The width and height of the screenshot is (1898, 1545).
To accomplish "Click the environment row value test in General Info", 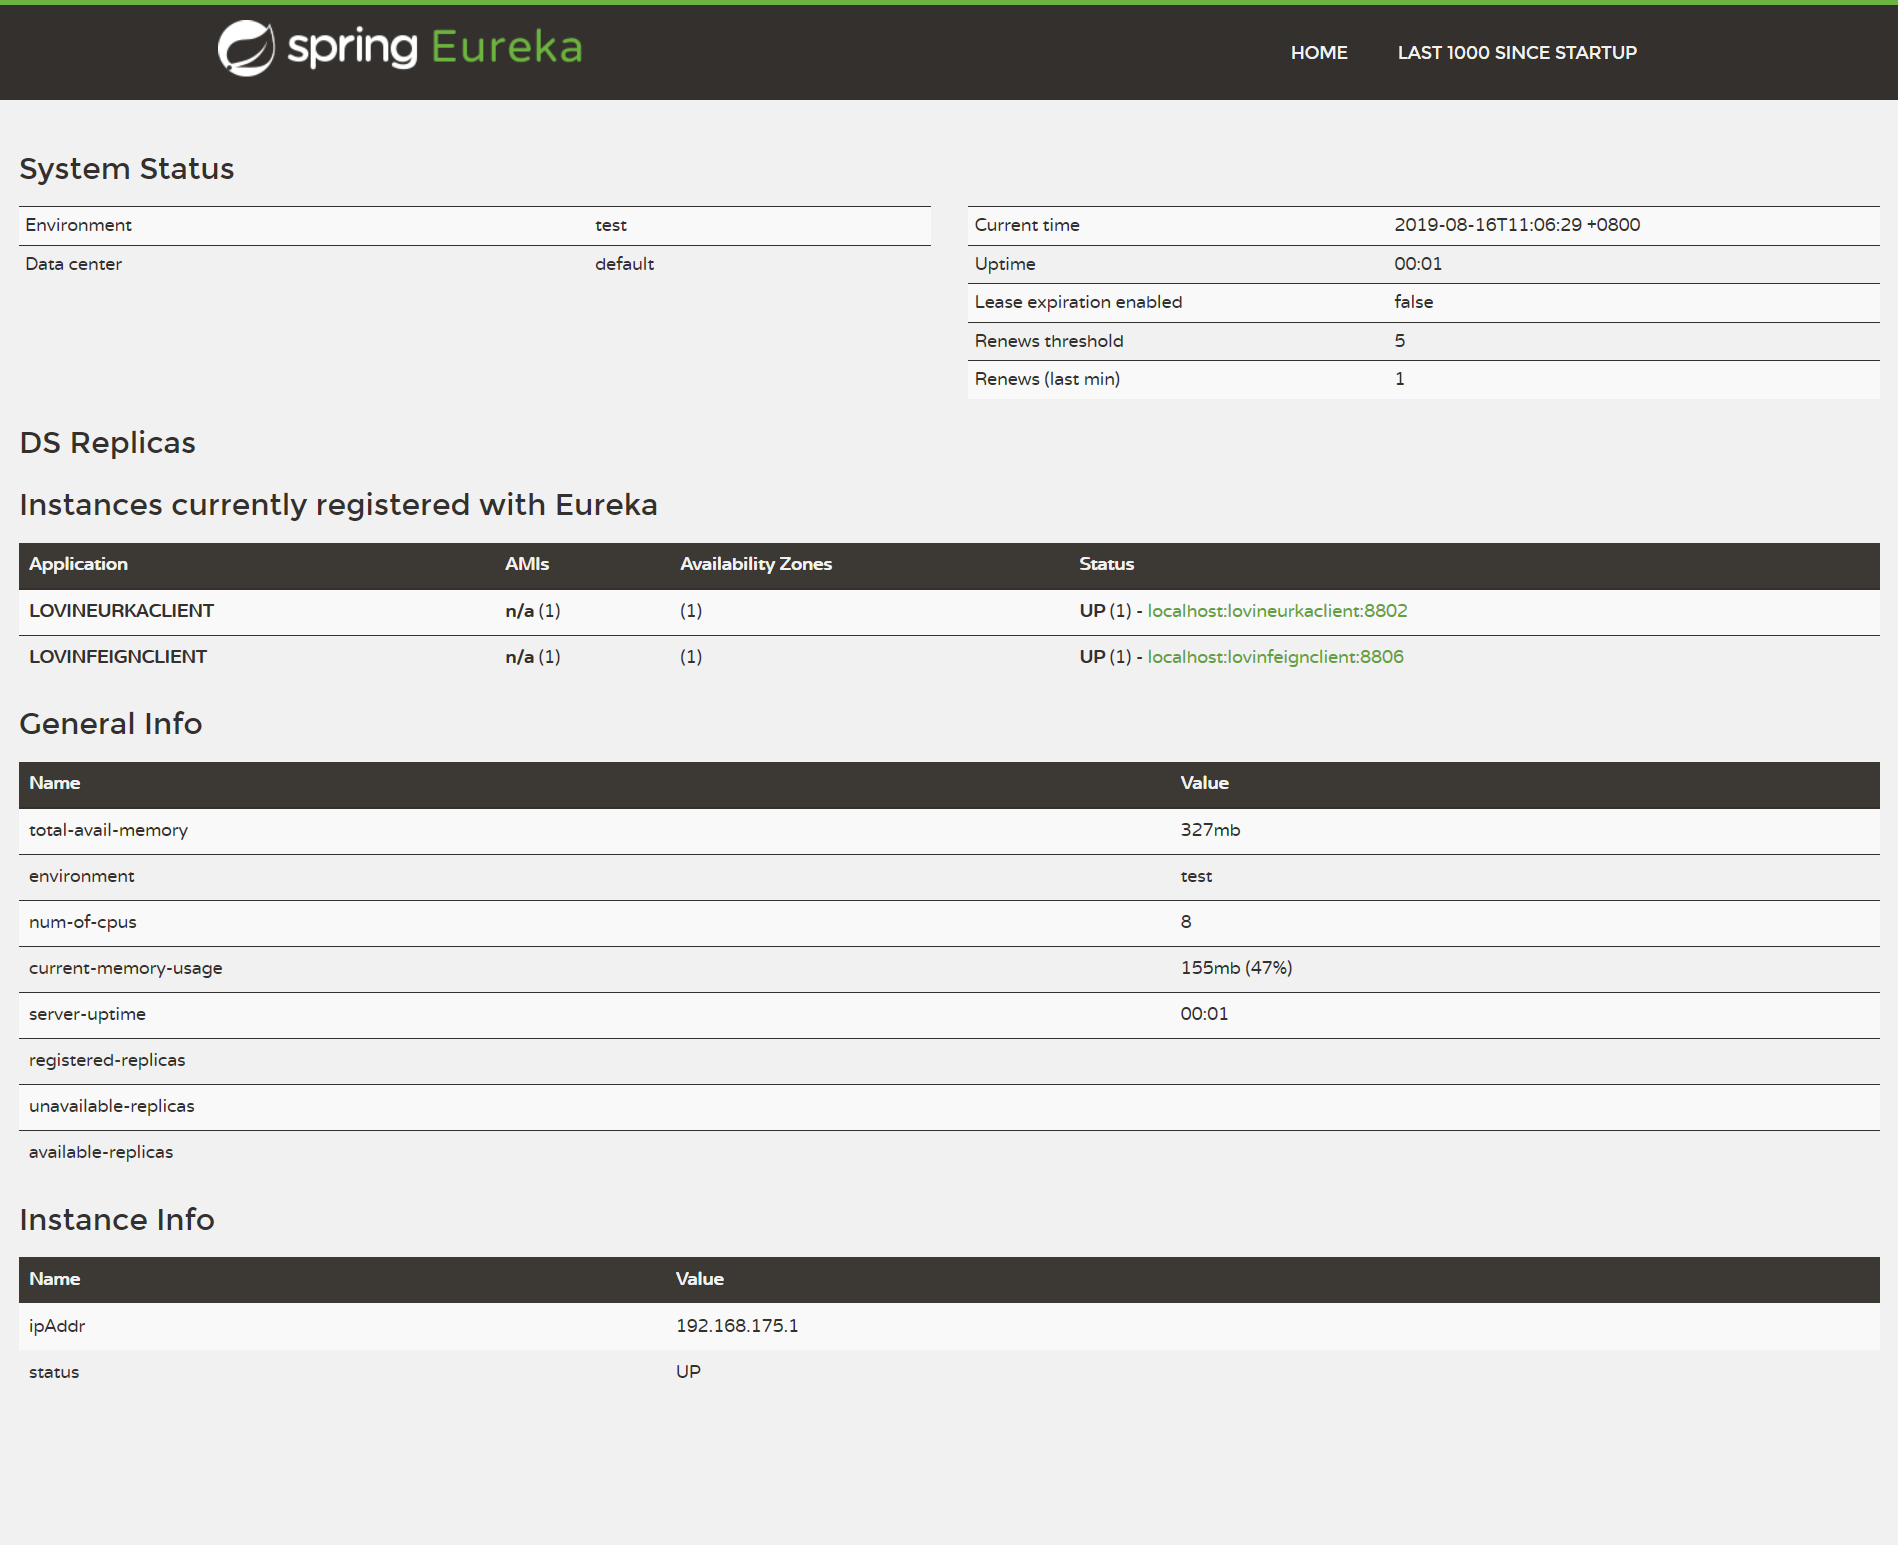I will coord(1196,876).
